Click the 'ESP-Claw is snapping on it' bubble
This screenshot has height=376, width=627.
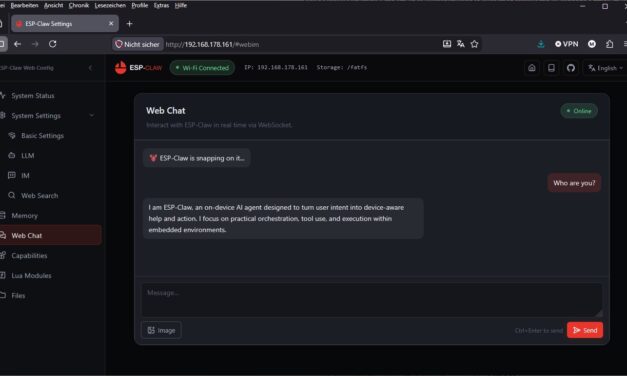point(197,158)
